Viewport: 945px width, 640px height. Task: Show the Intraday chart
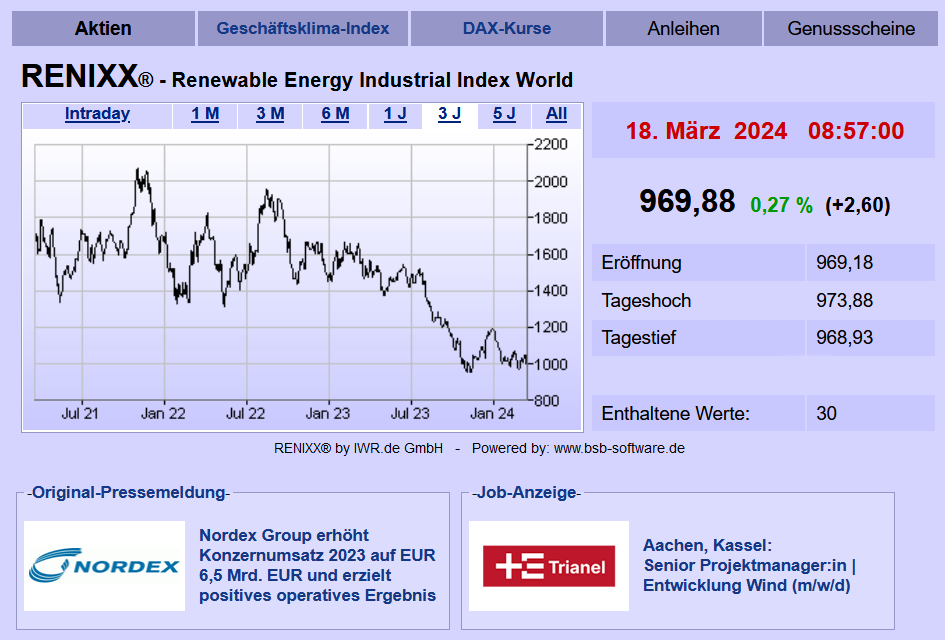(x=97, y=114)
